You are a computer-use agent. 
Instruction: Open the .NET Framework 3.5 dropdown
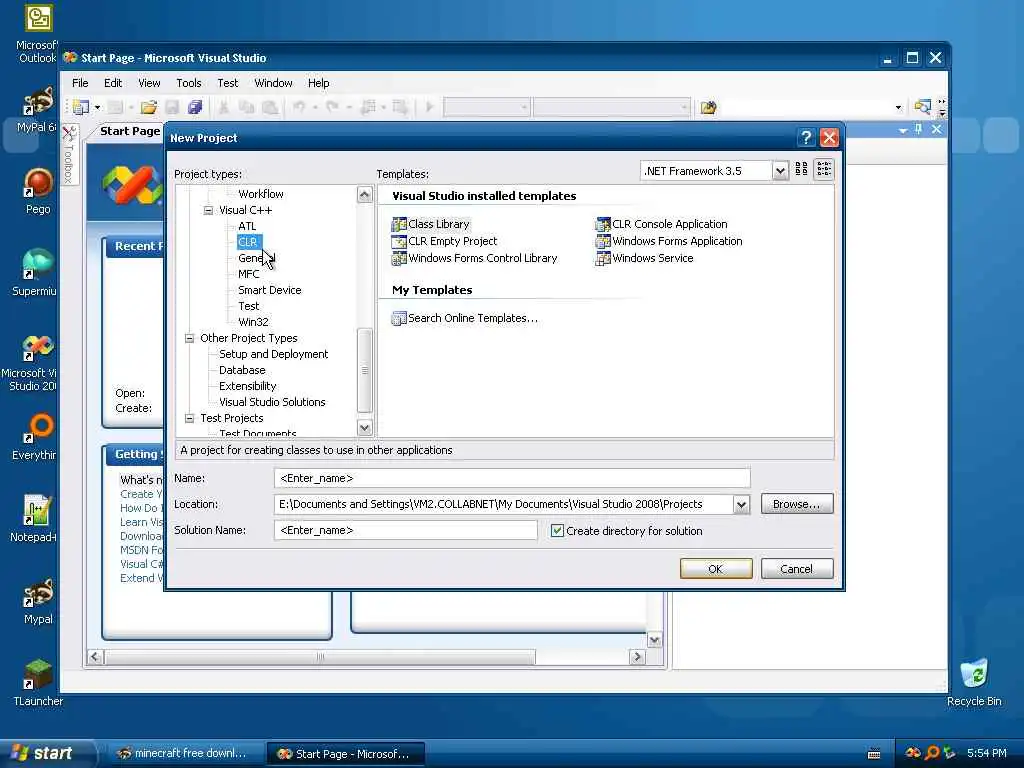(x=780, y=171)
